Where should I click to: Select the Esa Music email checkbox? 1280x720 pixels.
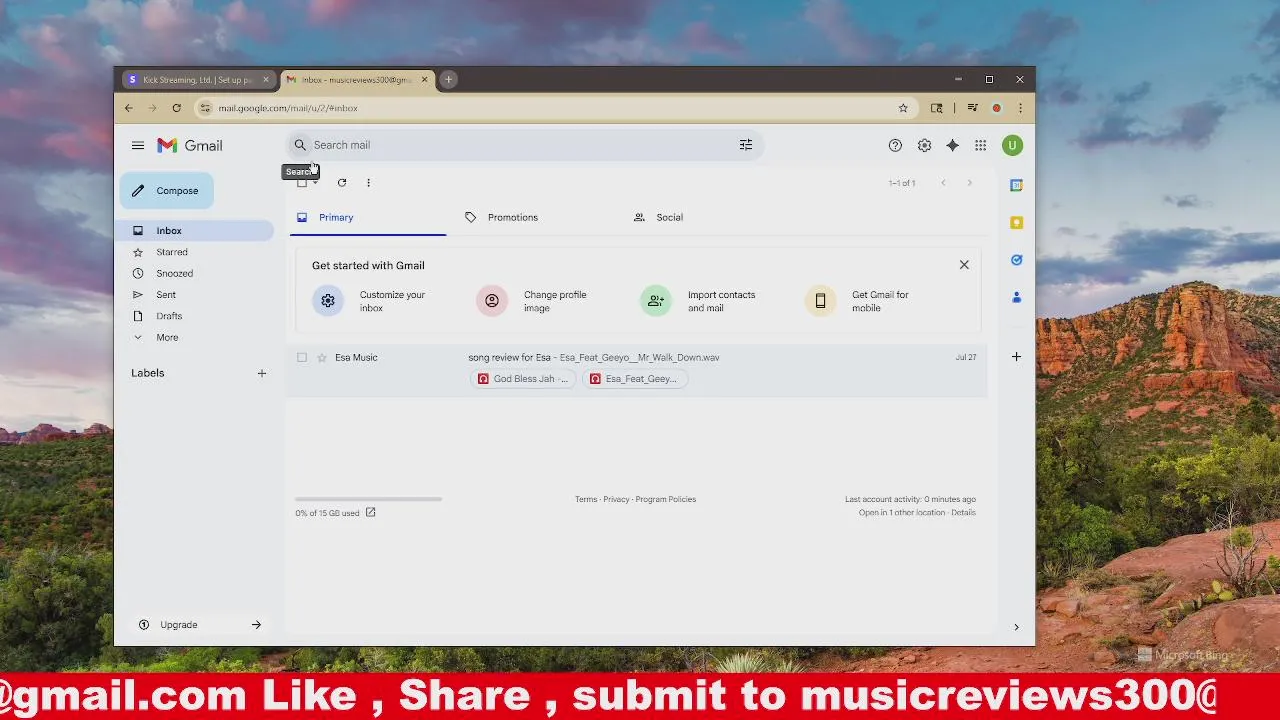302,358
